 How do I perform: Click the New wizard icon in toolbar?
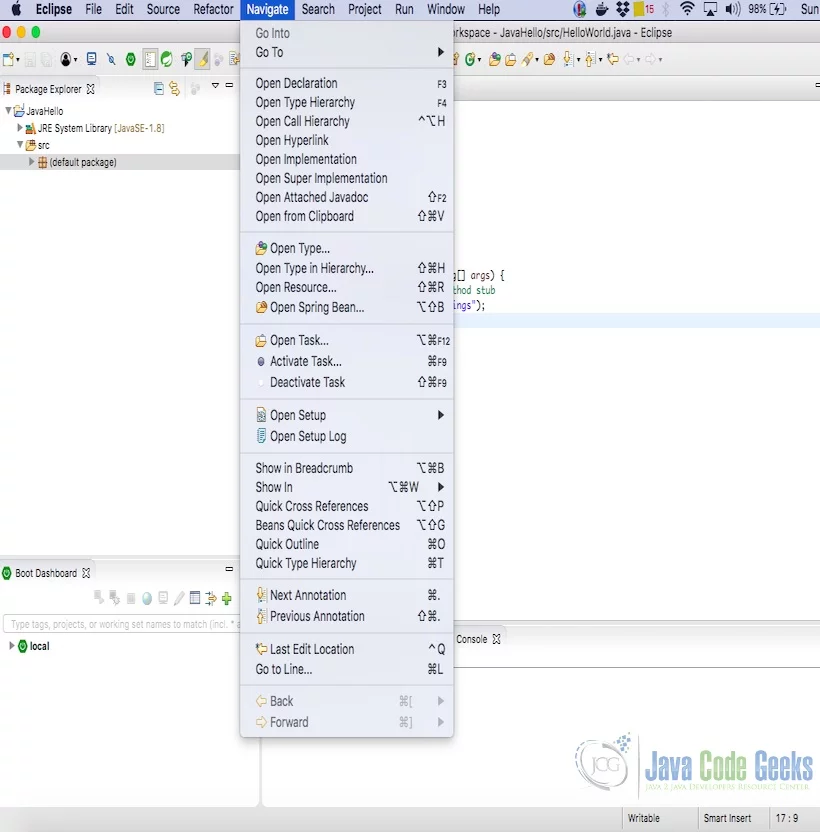tap(8, 59)
